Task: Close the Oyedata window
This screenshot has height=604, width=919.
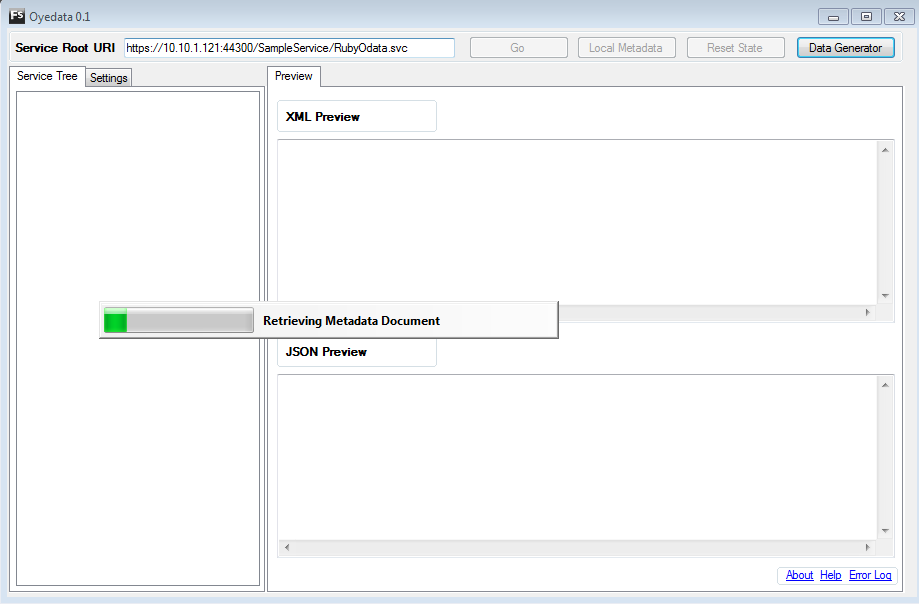Action: click(899, 17)
